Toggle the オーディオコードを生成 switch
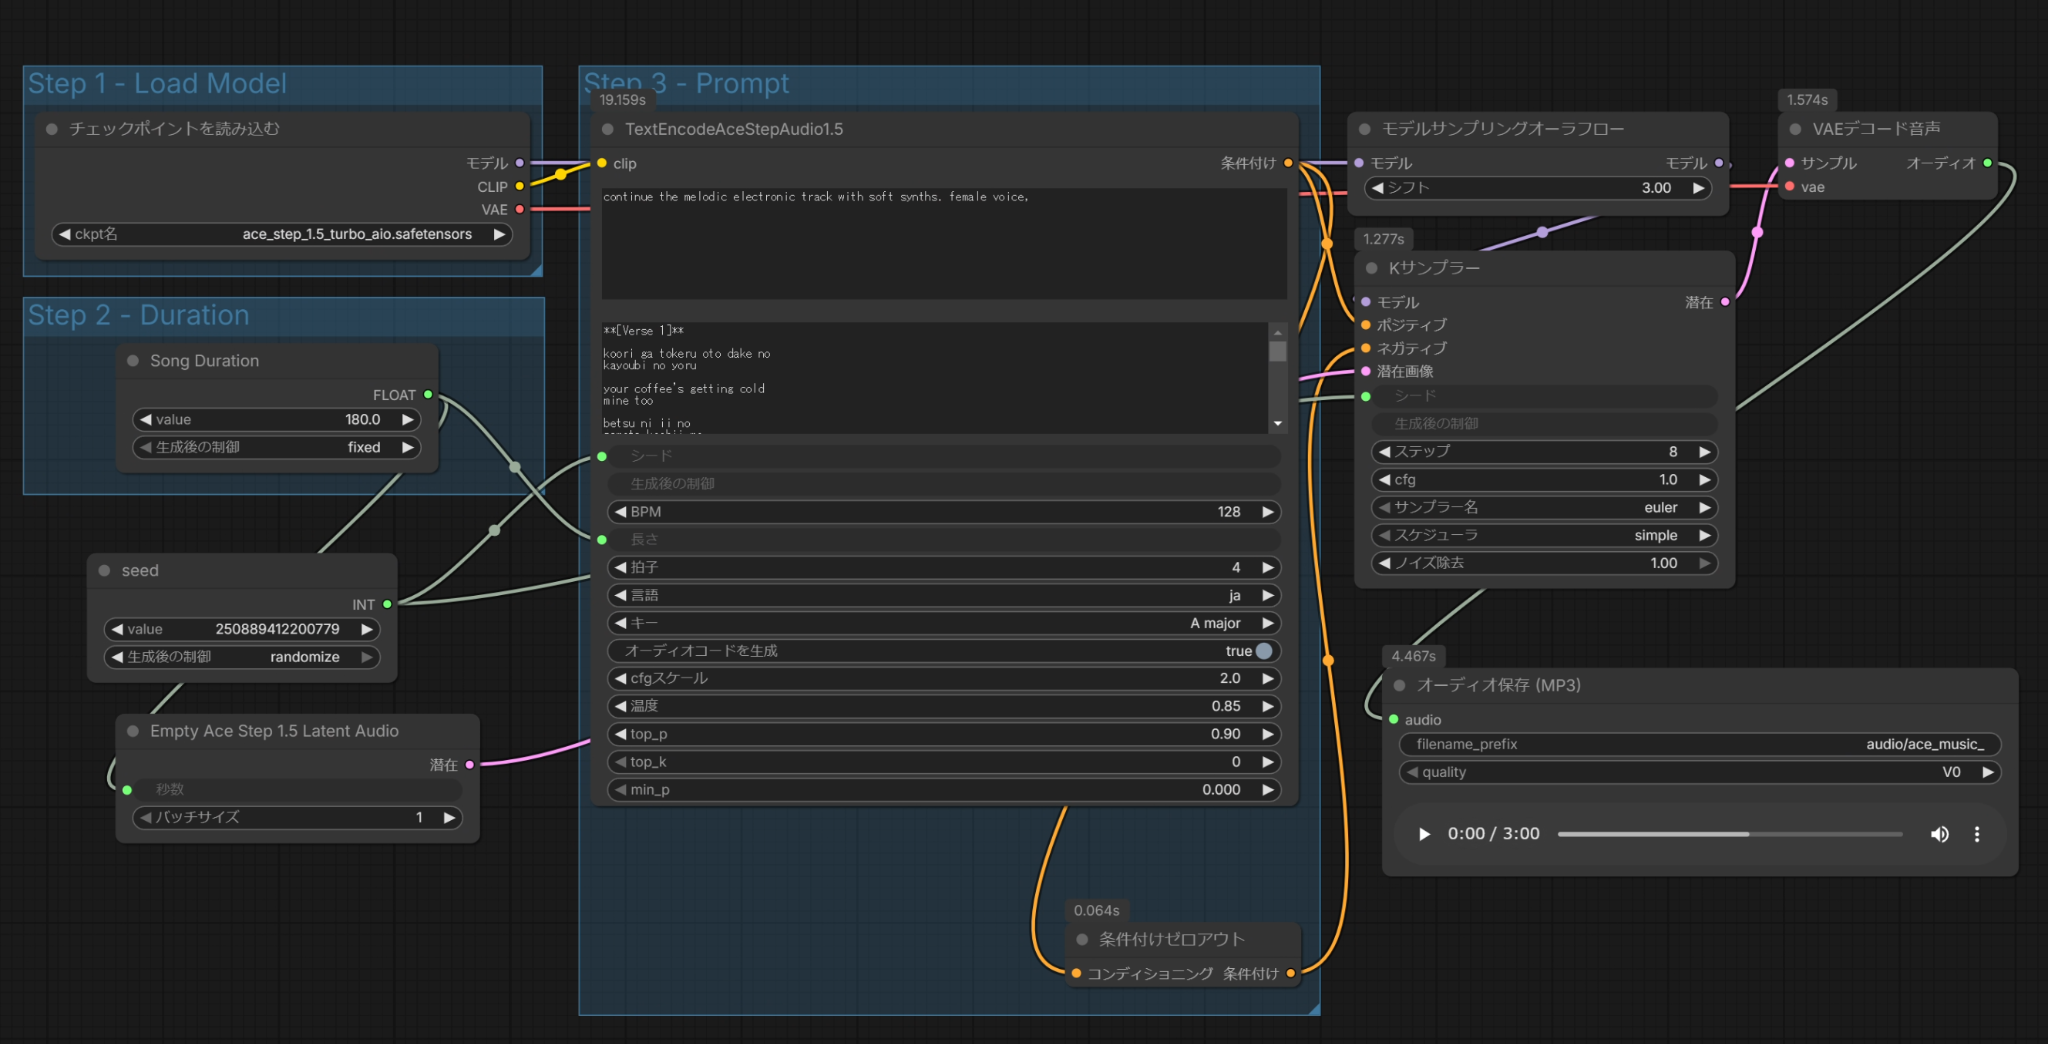 [x=1264, y=651]
